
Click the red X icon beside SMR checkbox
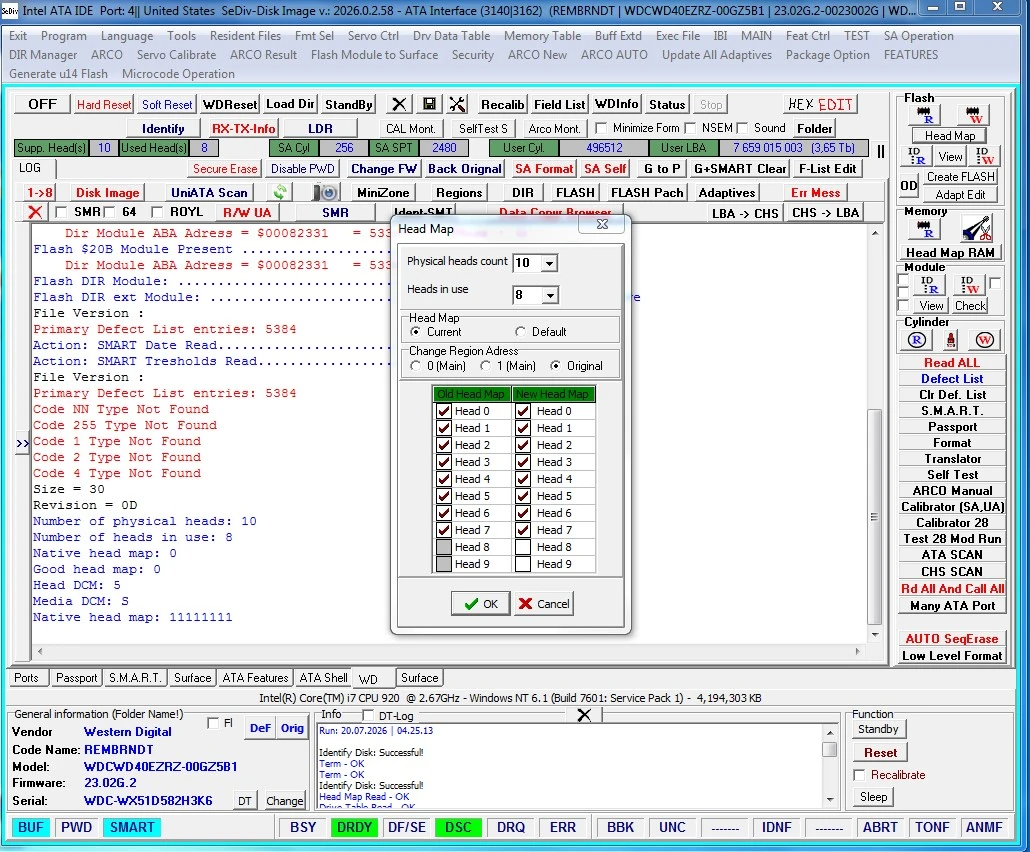(35, 212)
